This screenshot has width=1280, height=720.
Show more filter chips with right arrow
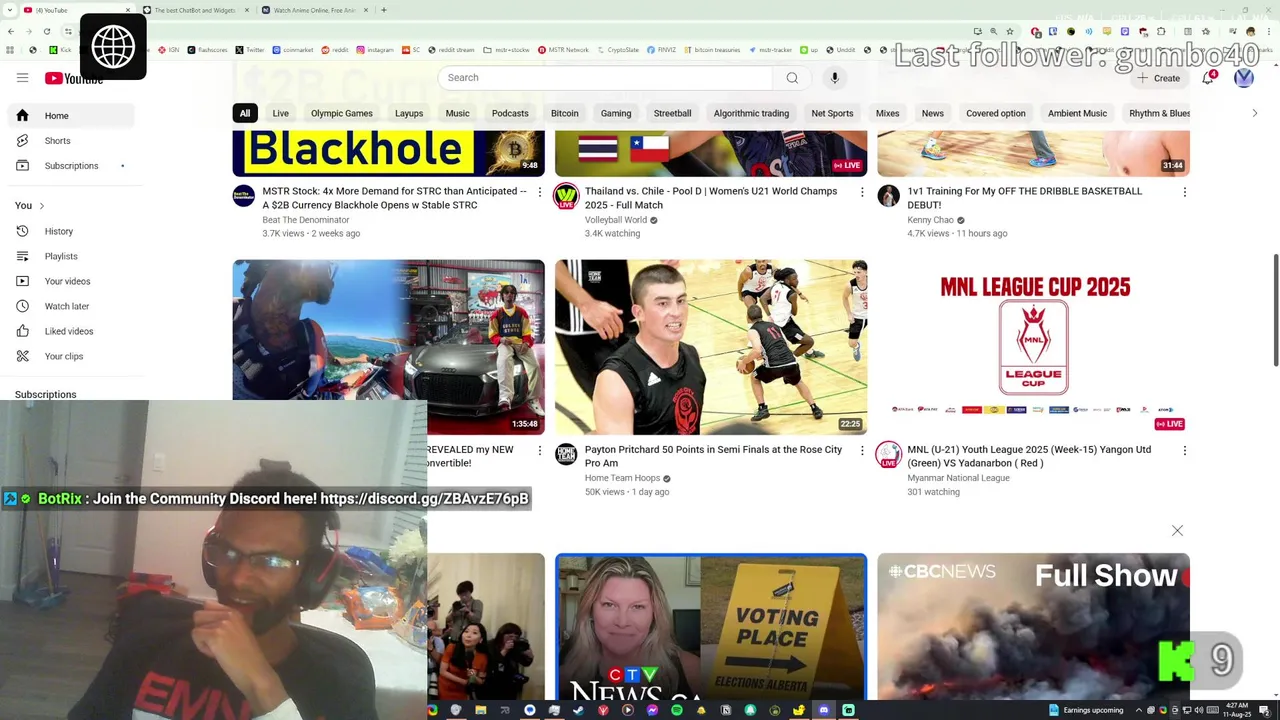(1255, 113)
